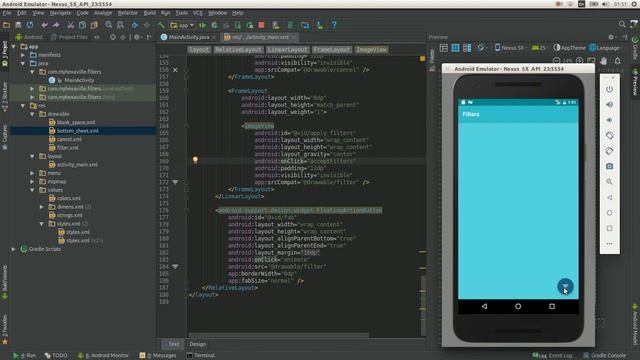This screenshot has height=360, width=640.
Task: Click the Make Project hammer icon
Action: [161, 25]
